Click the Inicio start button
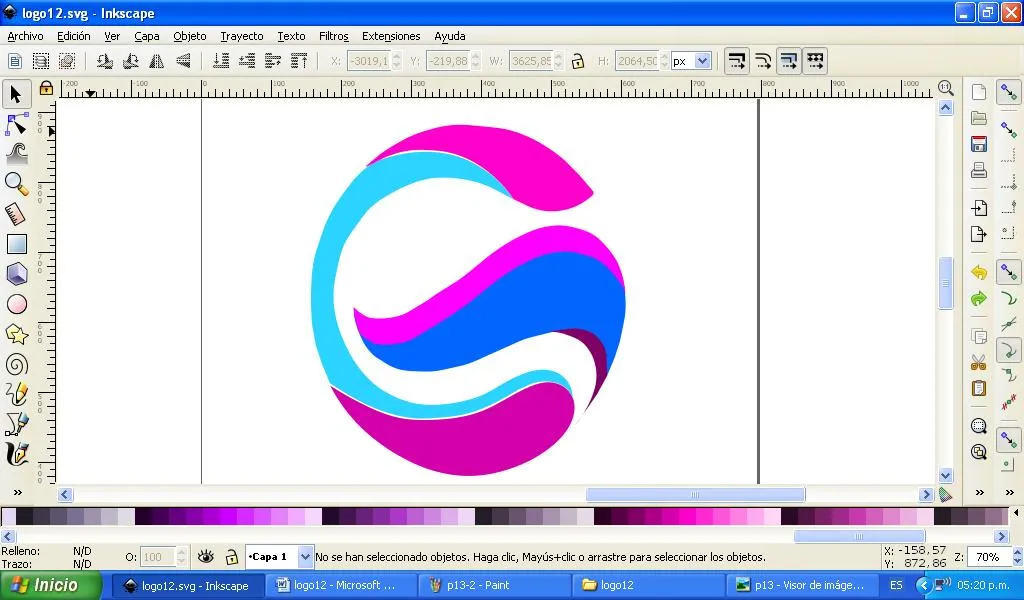 click(x=51, y=585)
